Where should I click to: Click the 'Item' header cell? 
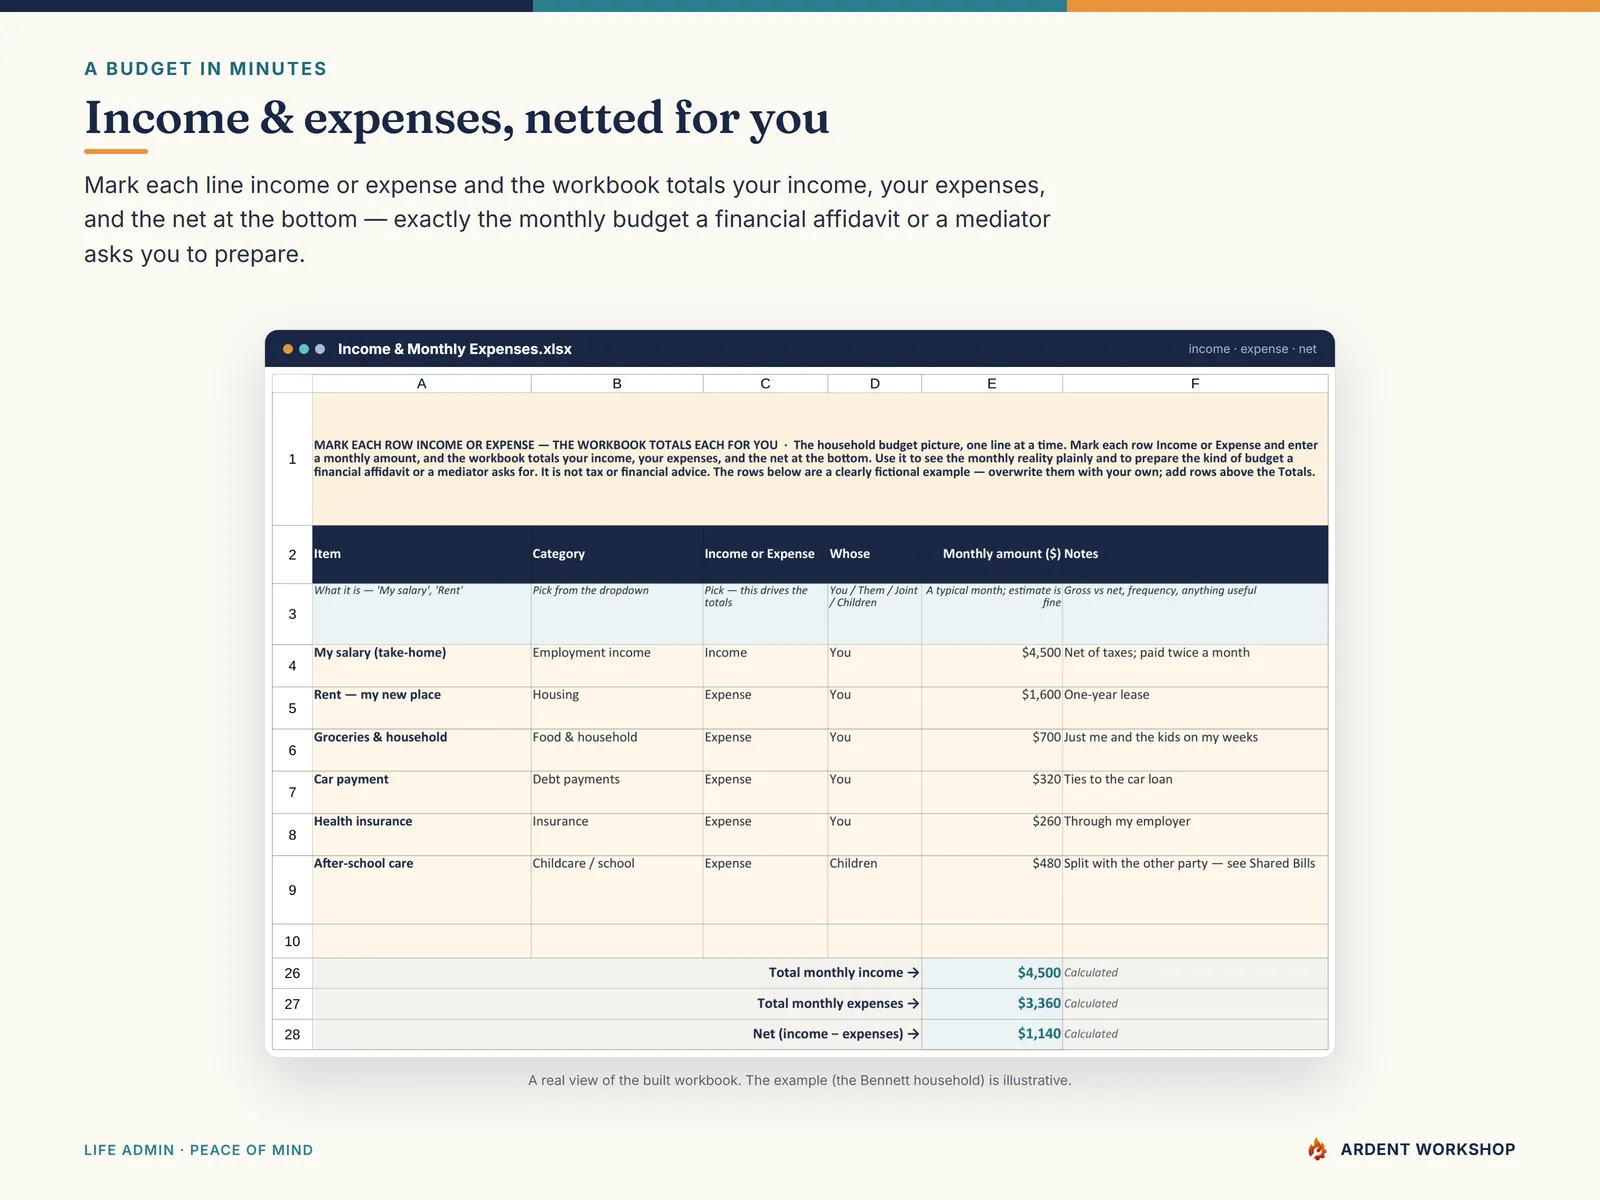click(x=421, y=554)
